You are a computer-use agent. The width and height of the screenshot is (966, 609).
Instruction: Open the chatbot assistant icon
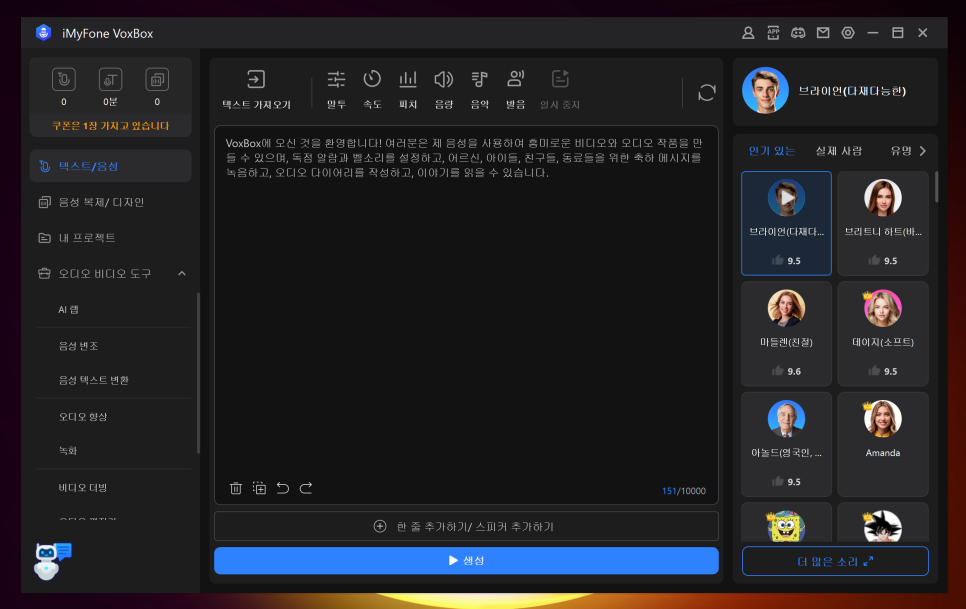pyautogui.click(x=52, y=561)
